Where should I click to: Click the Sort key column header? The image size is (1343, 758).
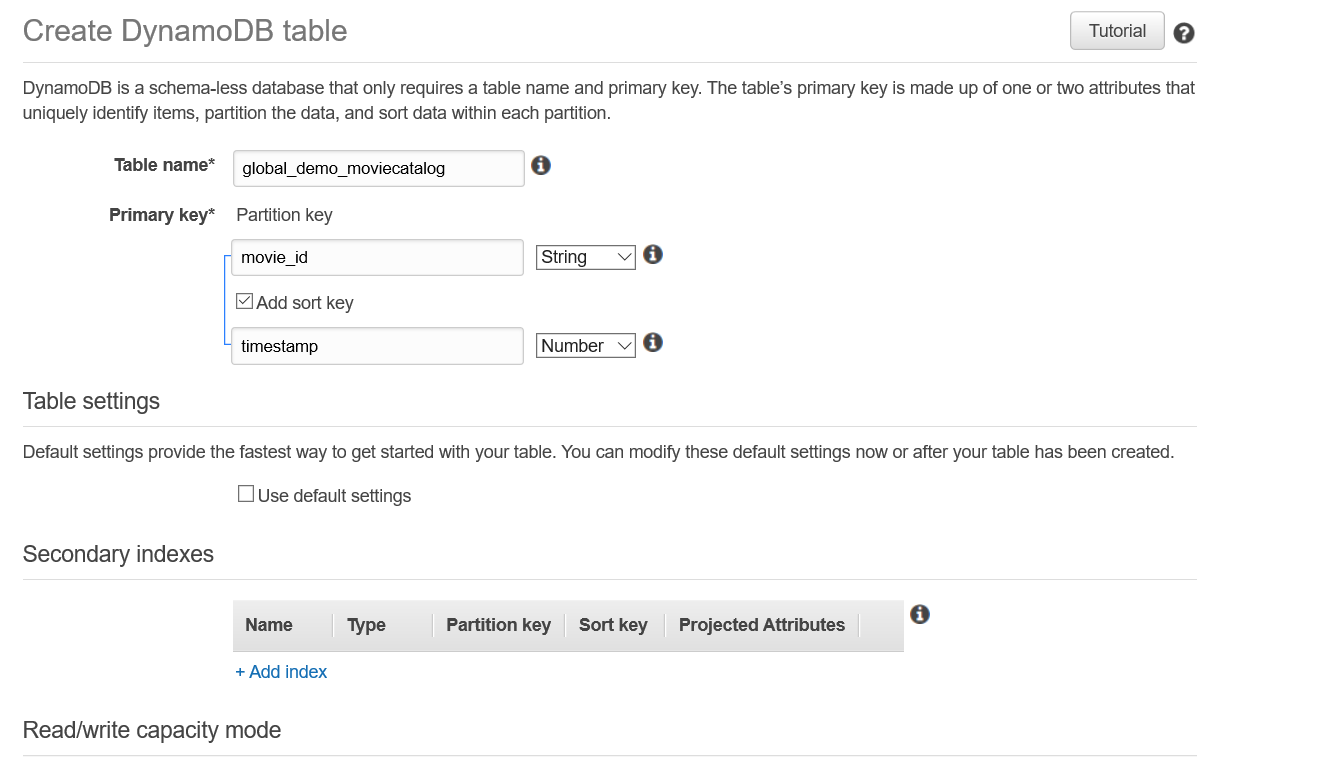613,625
